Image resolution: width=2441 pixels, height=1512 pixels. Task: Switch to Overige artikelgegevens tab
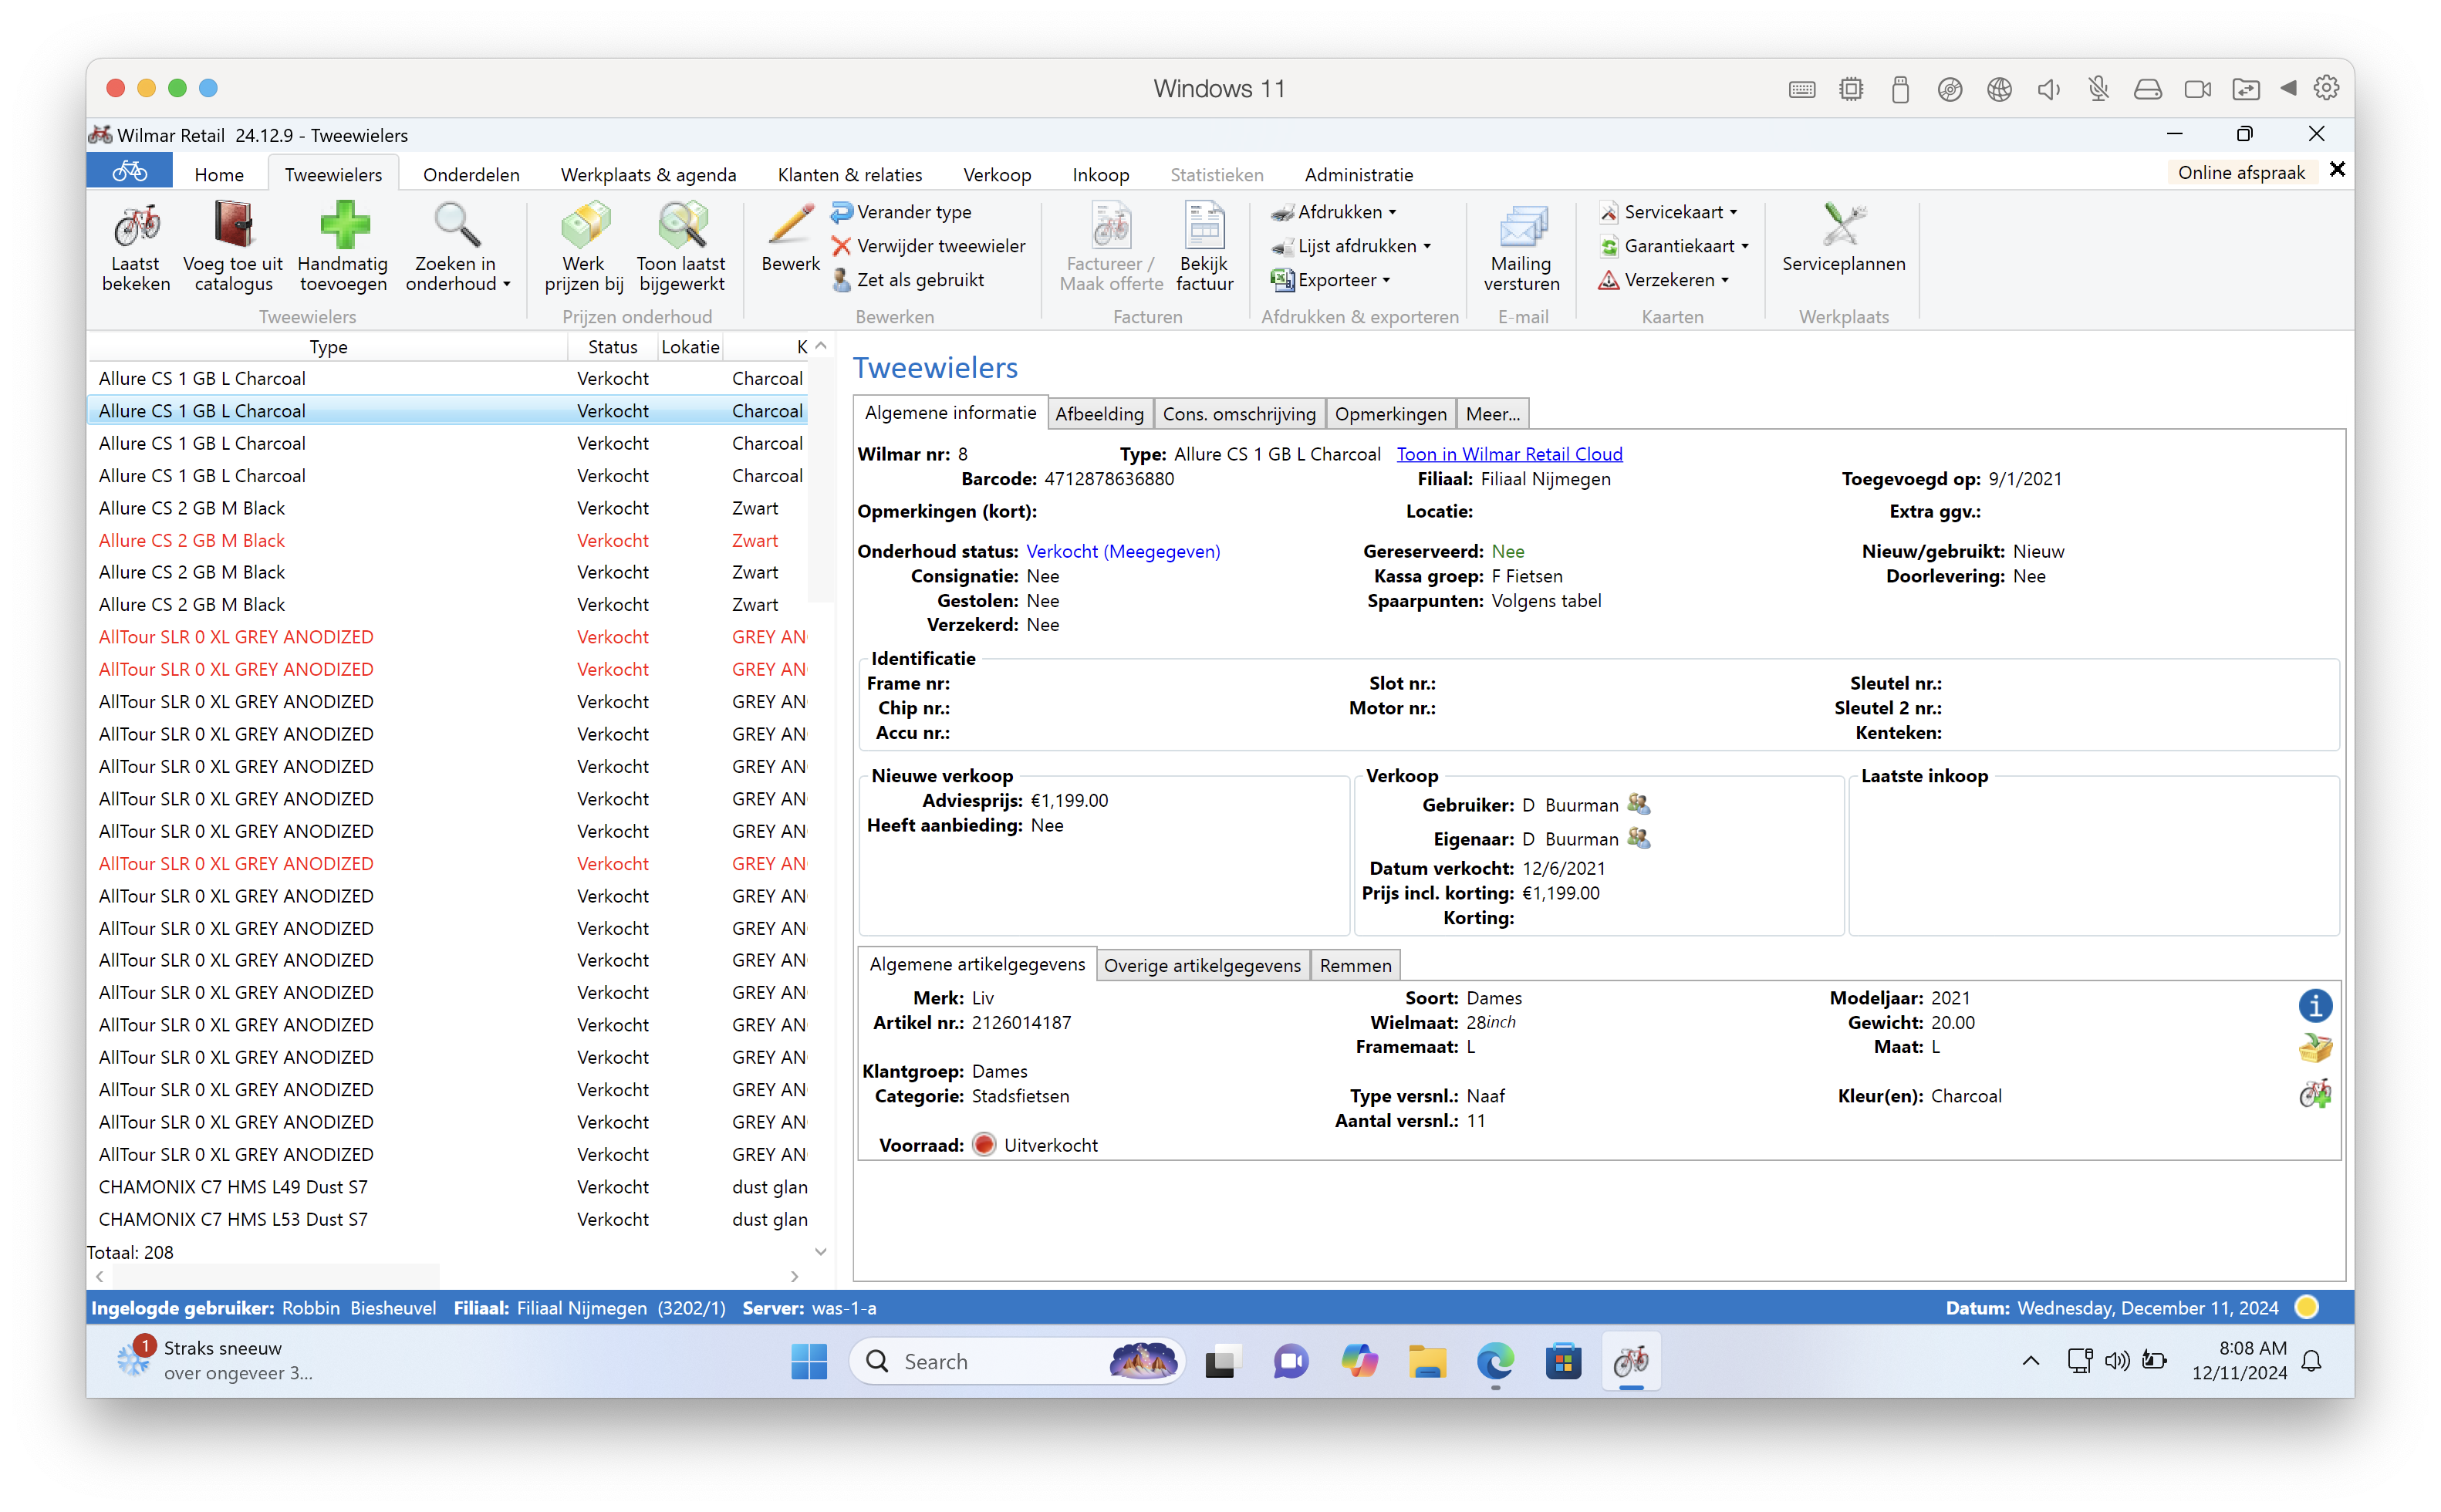[1202, 965]
